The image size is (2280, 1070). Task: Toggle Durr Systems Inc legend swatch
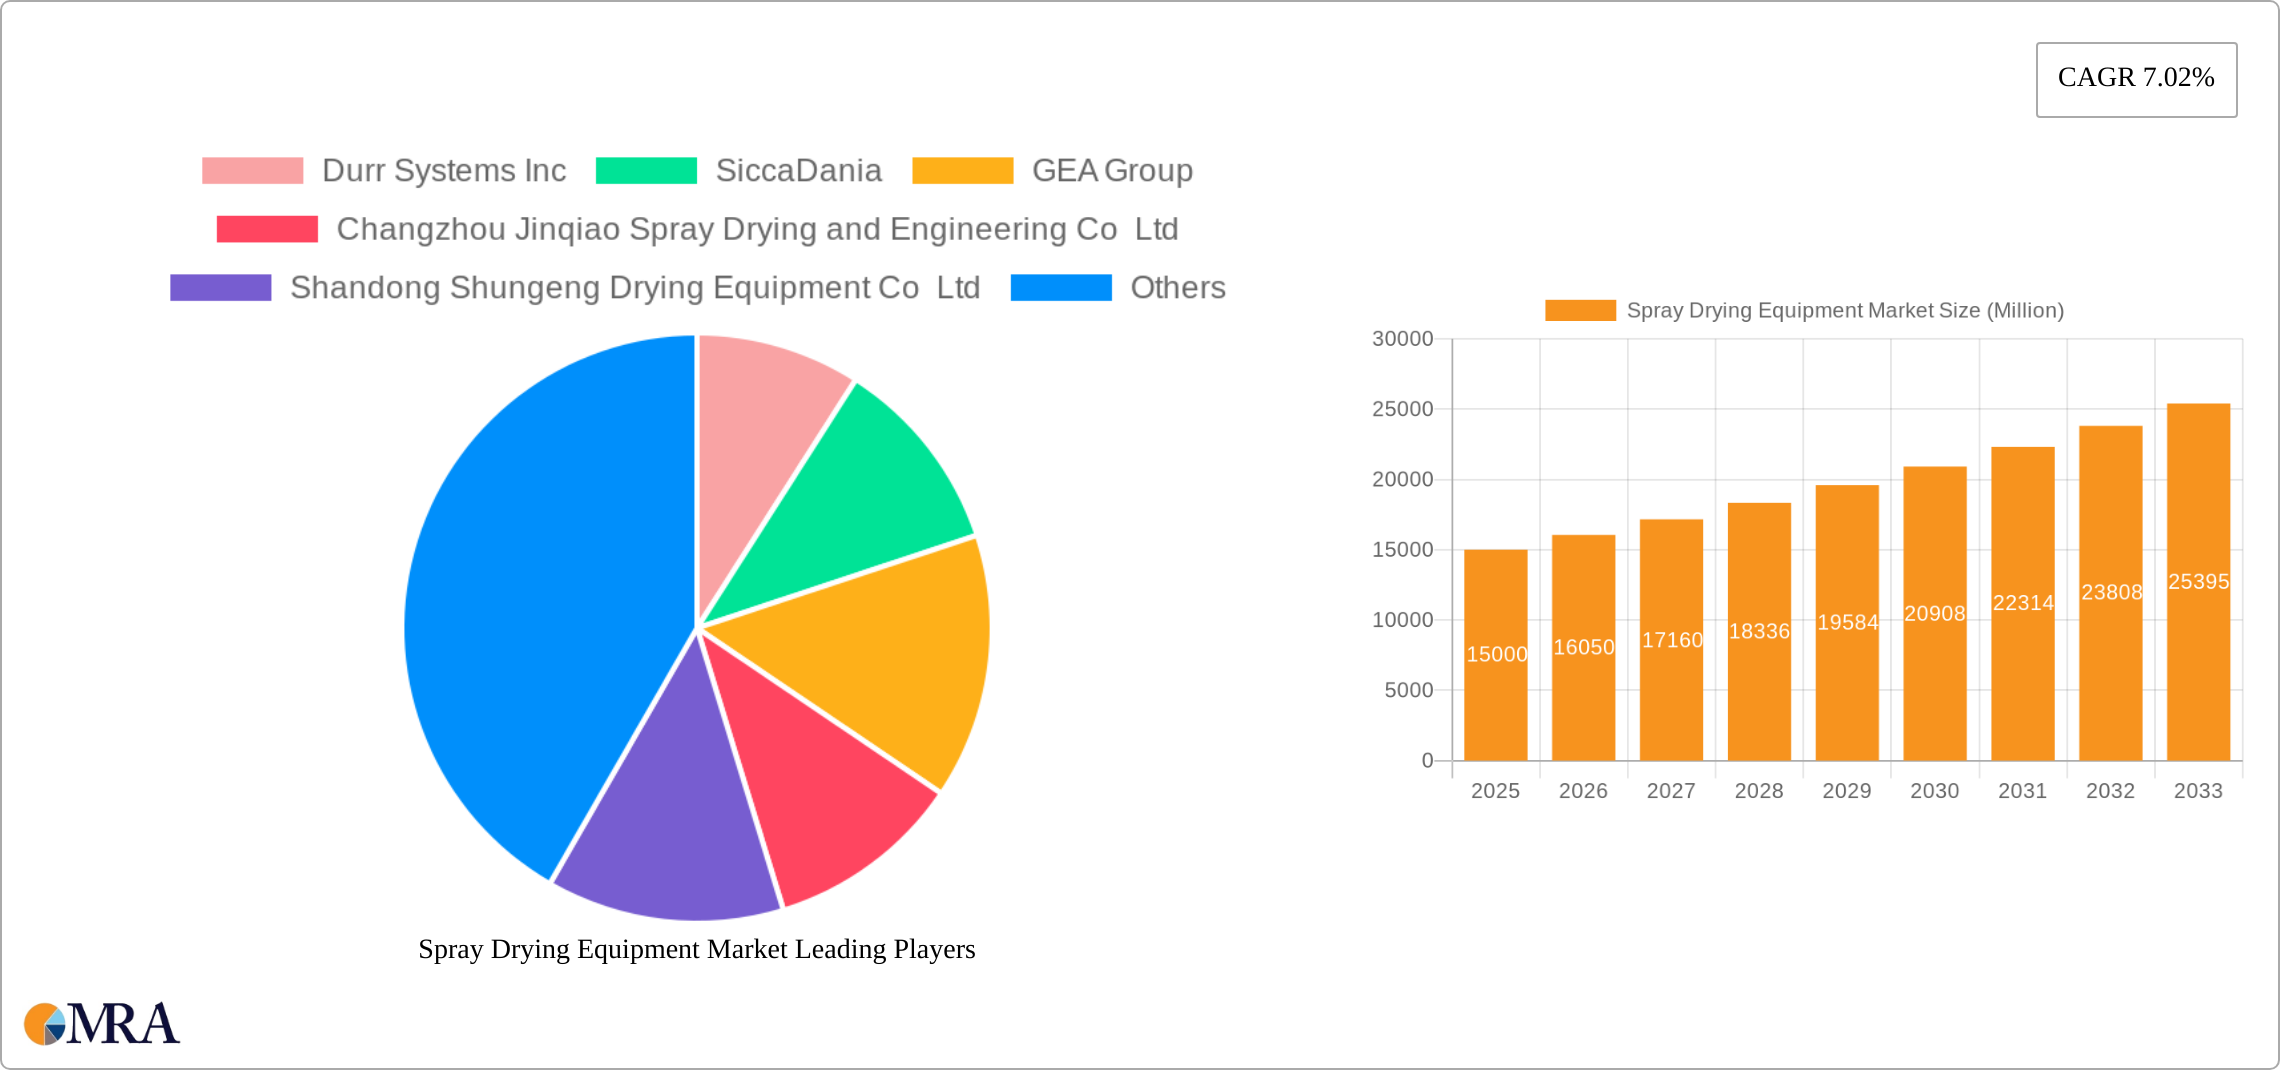point(252,171)
